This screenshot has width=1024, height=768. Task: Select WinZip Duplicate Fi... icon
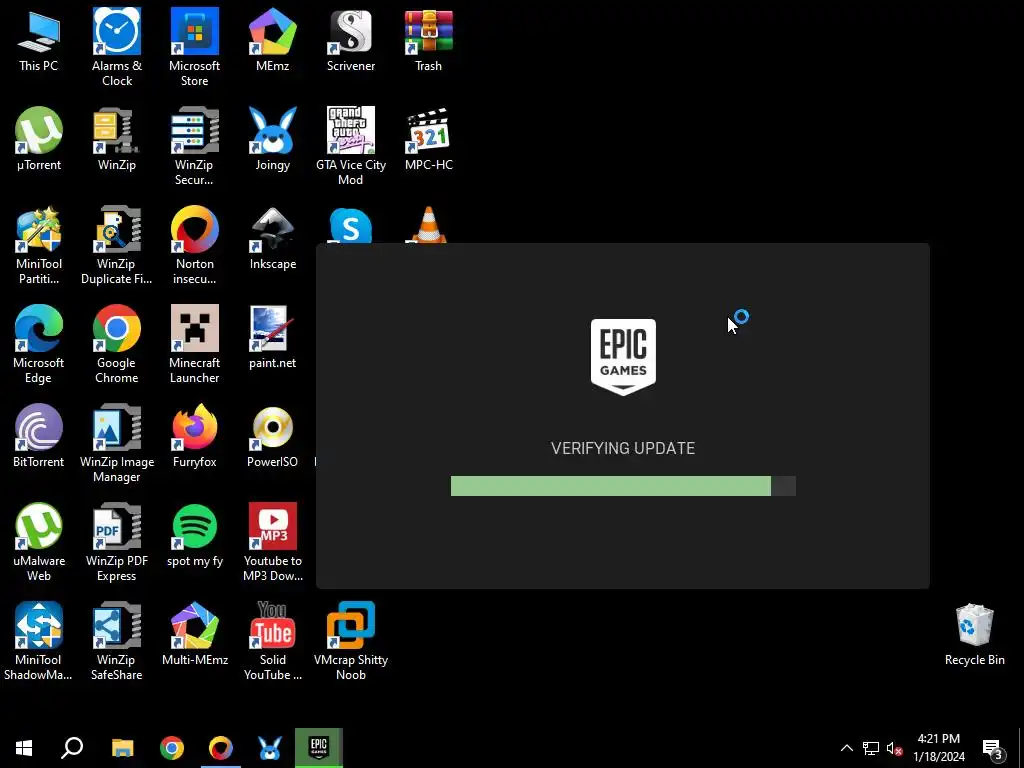117,246
